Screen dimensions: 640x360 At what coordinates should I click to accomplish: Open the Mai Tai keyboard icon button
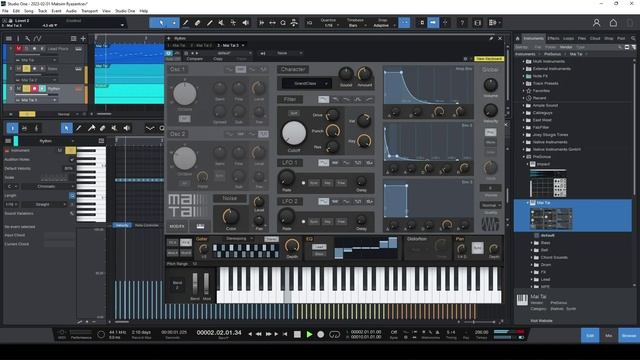click(x=200, y=226)
